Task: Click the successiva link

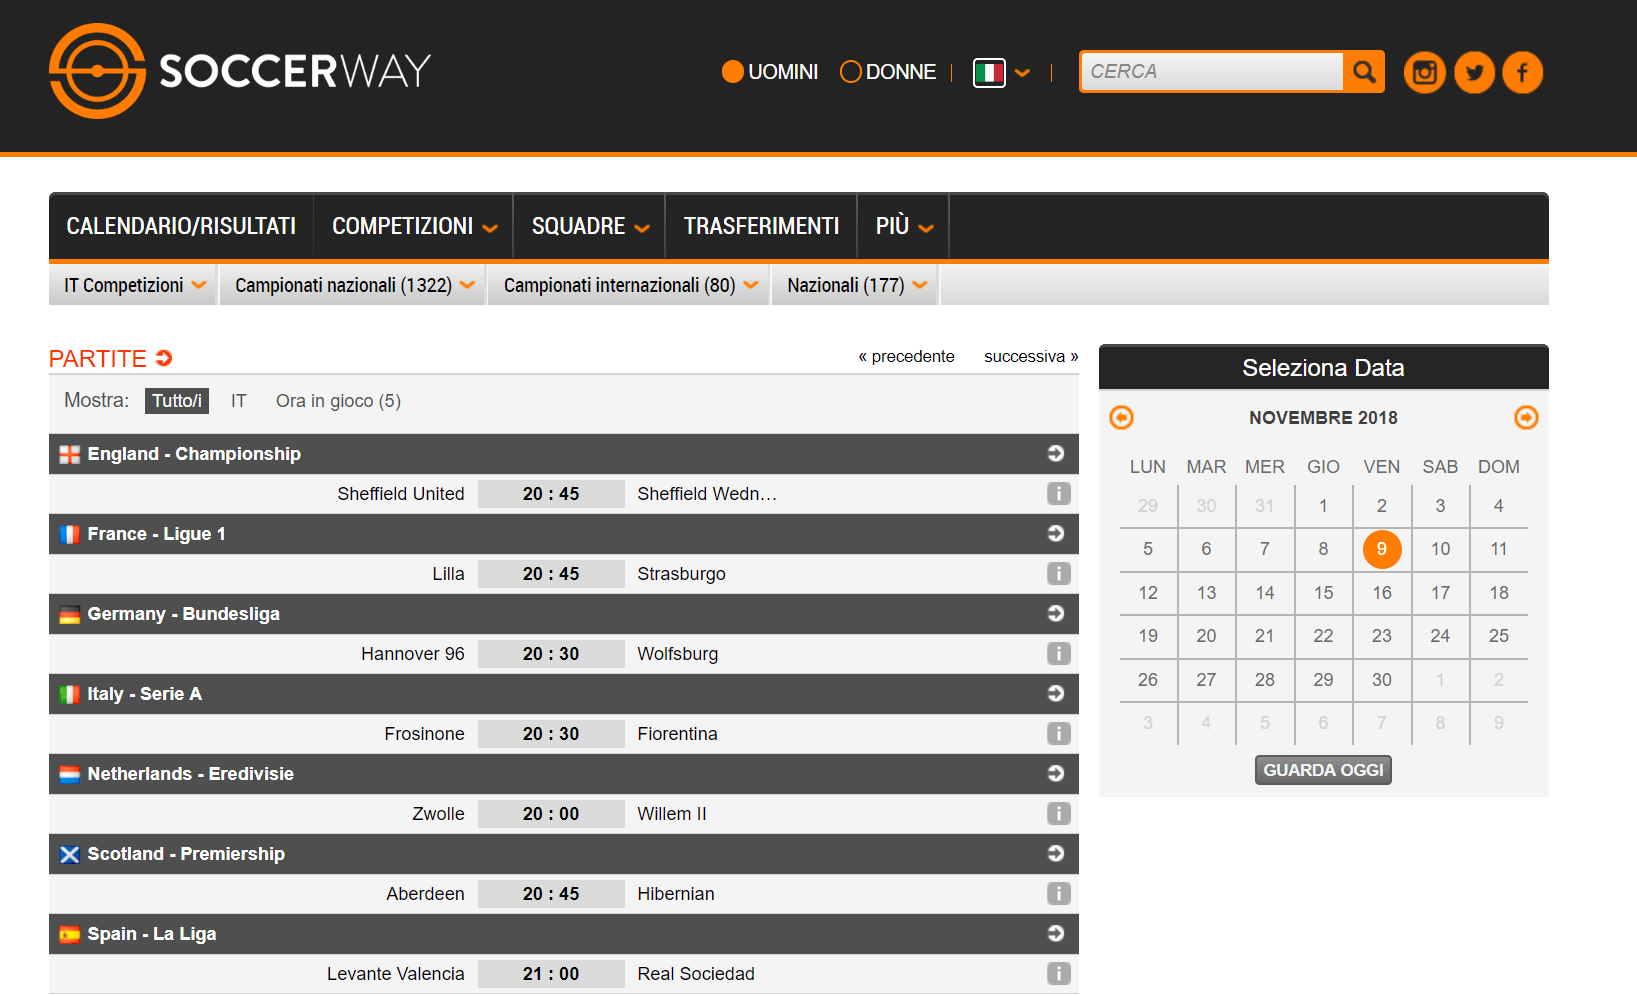Action: tap(1031, 356)
